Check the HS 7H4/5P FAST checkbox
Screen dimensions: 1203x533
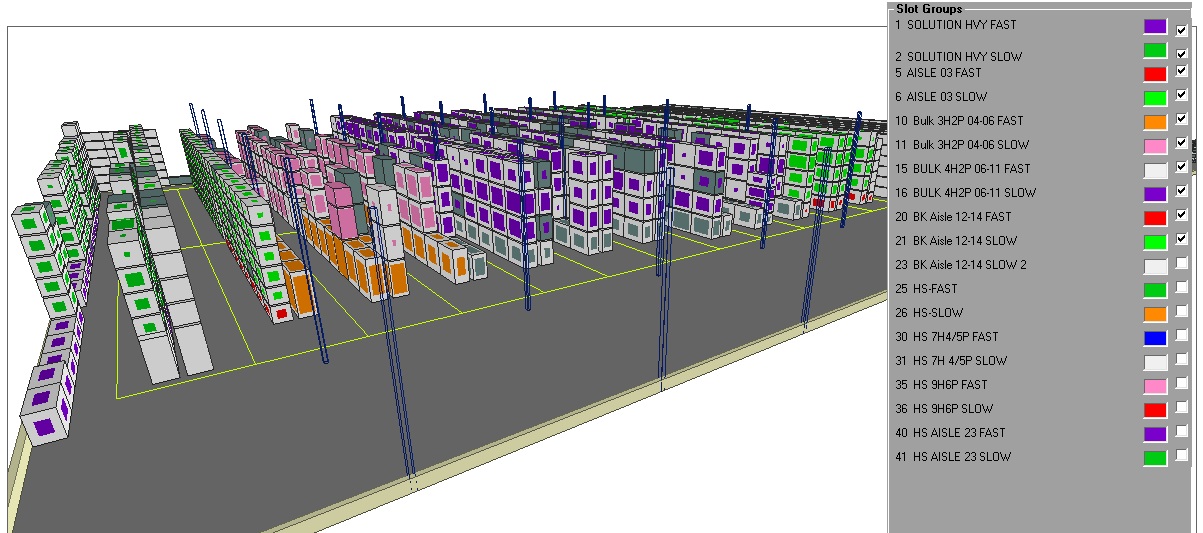[1182, 335]
